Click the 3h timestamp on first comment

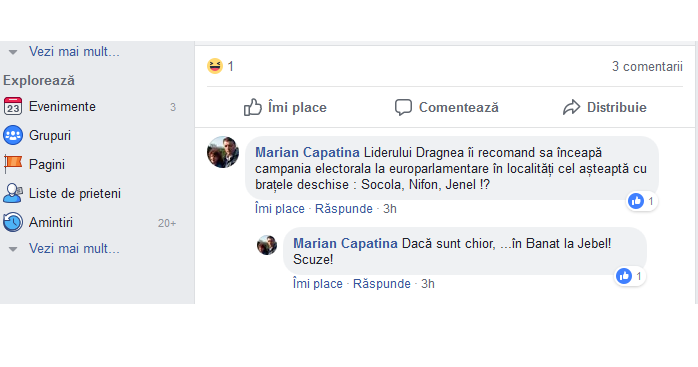[390, 208]
